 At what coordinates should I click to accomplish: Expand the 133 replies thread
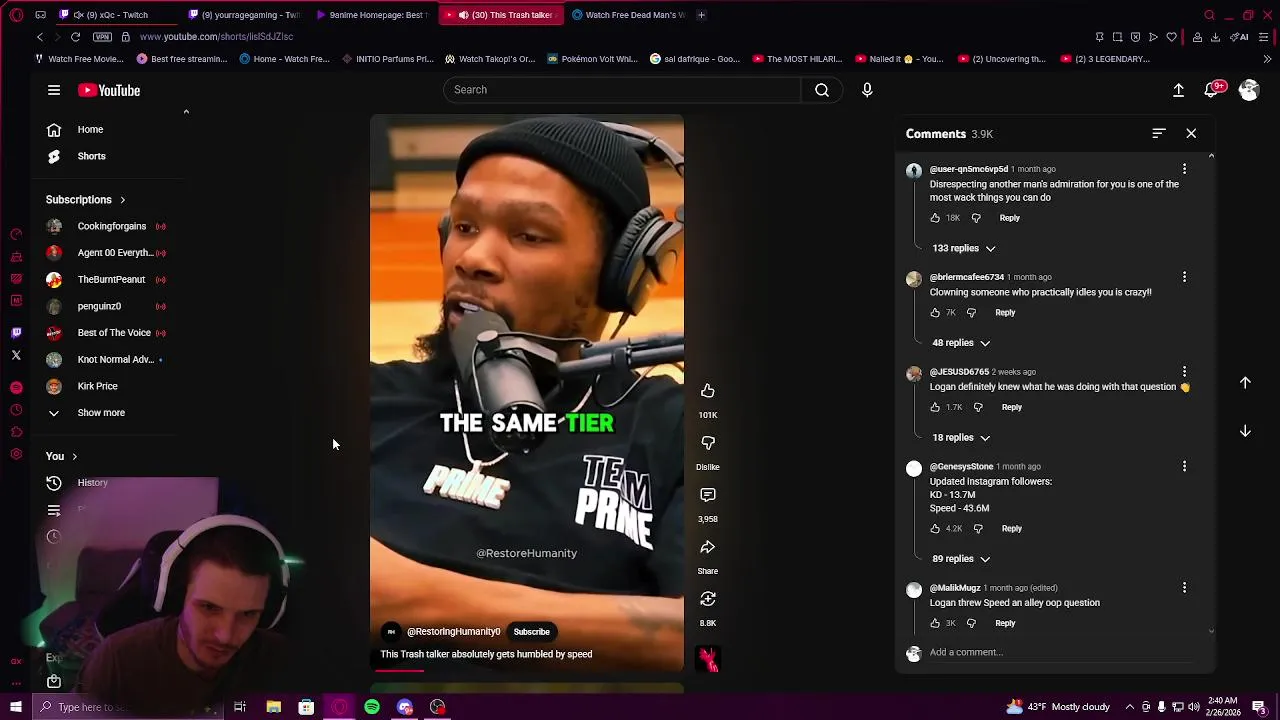[964, 248]
